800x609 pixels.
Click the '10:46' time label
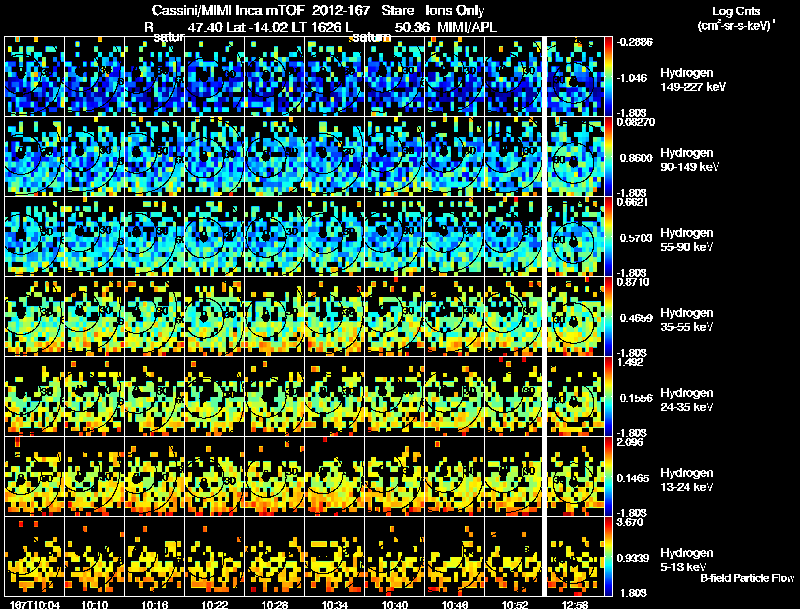pos(455,604)
